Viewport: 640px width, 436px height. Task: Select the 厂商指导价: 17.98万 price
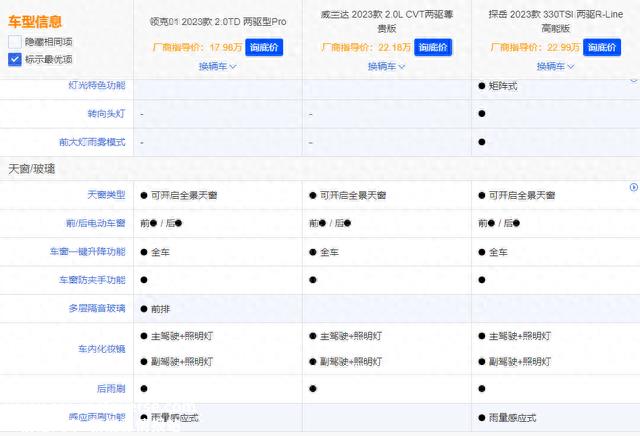(x=198, y=47)
